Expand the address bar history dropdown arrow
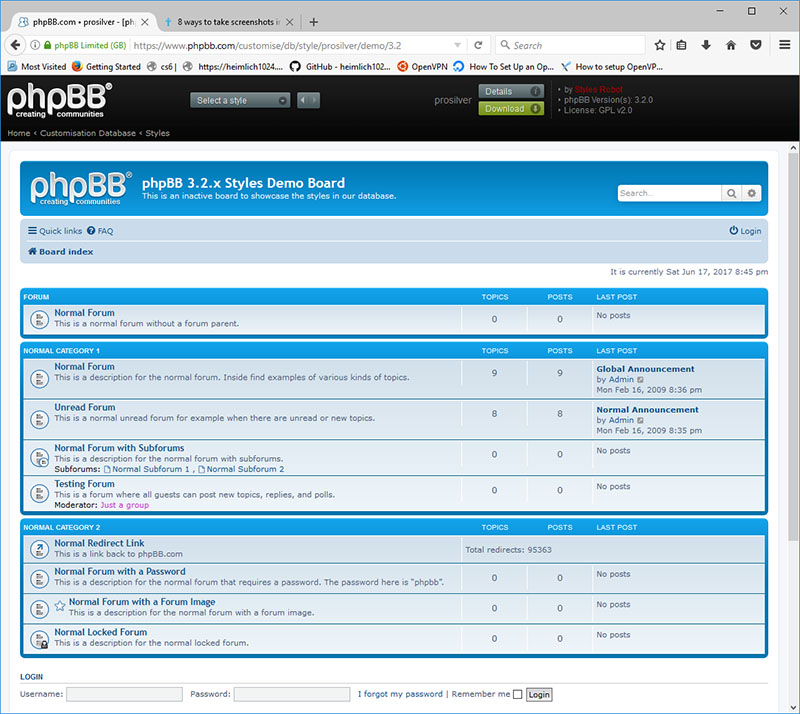Screen dimensions: 800x714 [457, 45]
